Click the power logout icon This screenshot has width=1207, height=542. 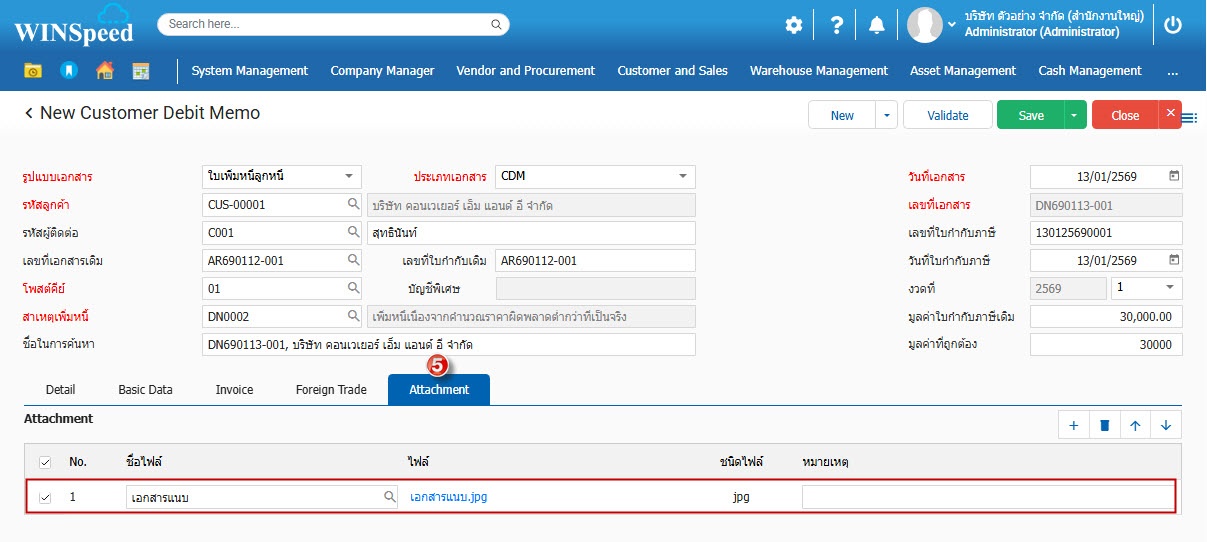click(1174, 25)
